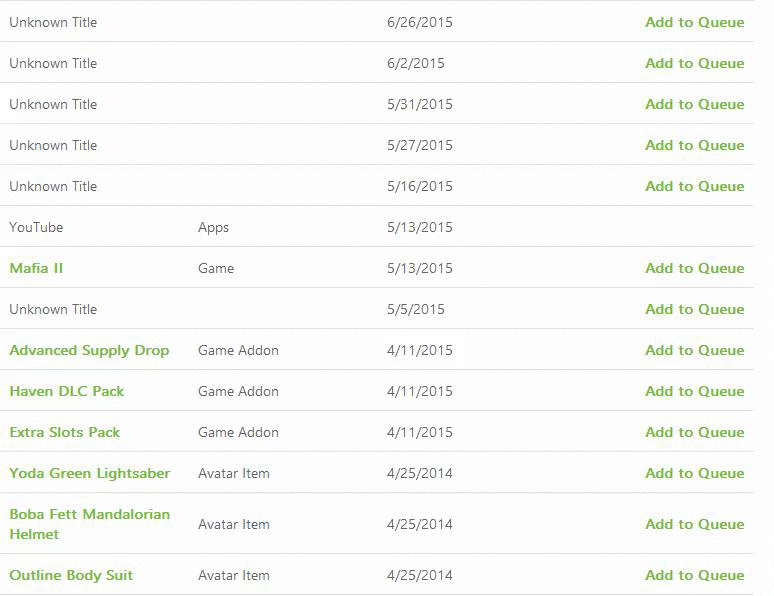774x596 pixels.
Task: Add Outline Body Suit to queue
Action: pos(694,575)
